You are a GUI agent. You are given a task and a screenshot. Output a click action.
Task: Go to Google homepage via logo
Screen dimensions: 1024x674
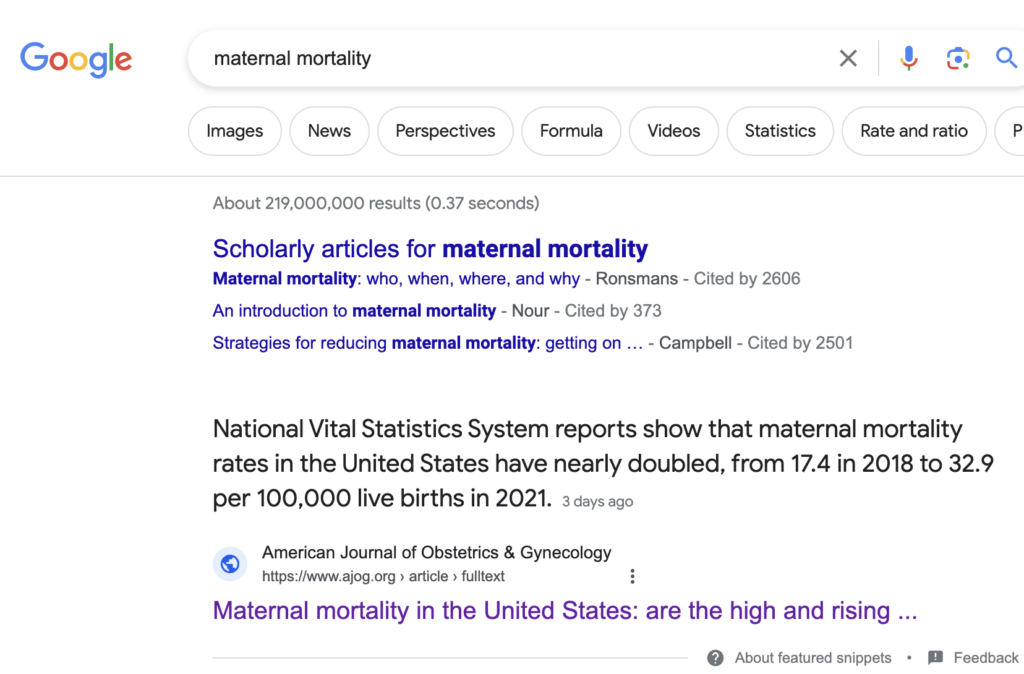point(76,59)
